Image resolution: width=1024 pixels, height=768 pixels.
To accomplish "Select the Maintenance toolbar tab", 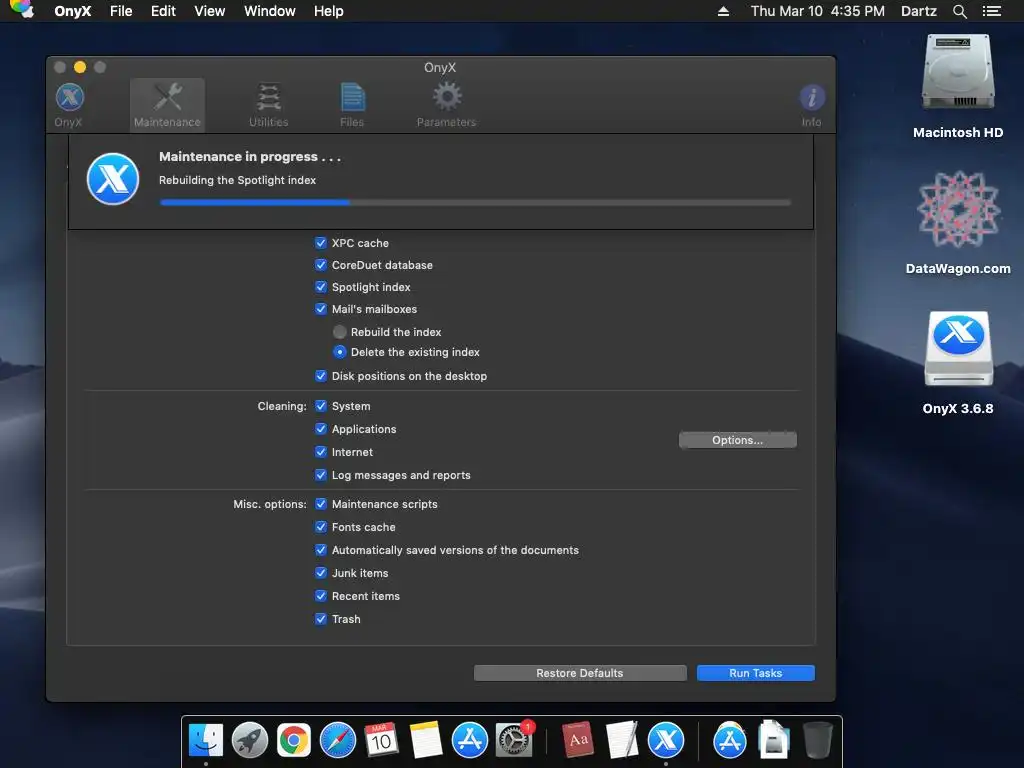I will click(167, 105).
